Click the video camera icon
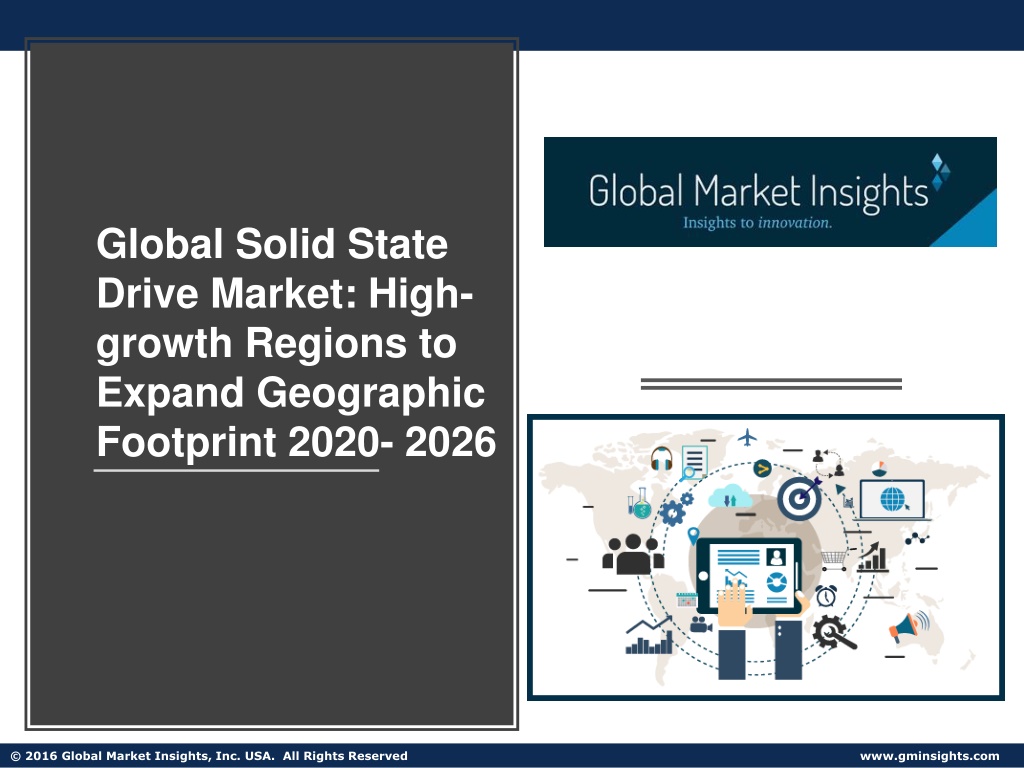Viewport: 1024px width, 768px height. tap(701, 624)
